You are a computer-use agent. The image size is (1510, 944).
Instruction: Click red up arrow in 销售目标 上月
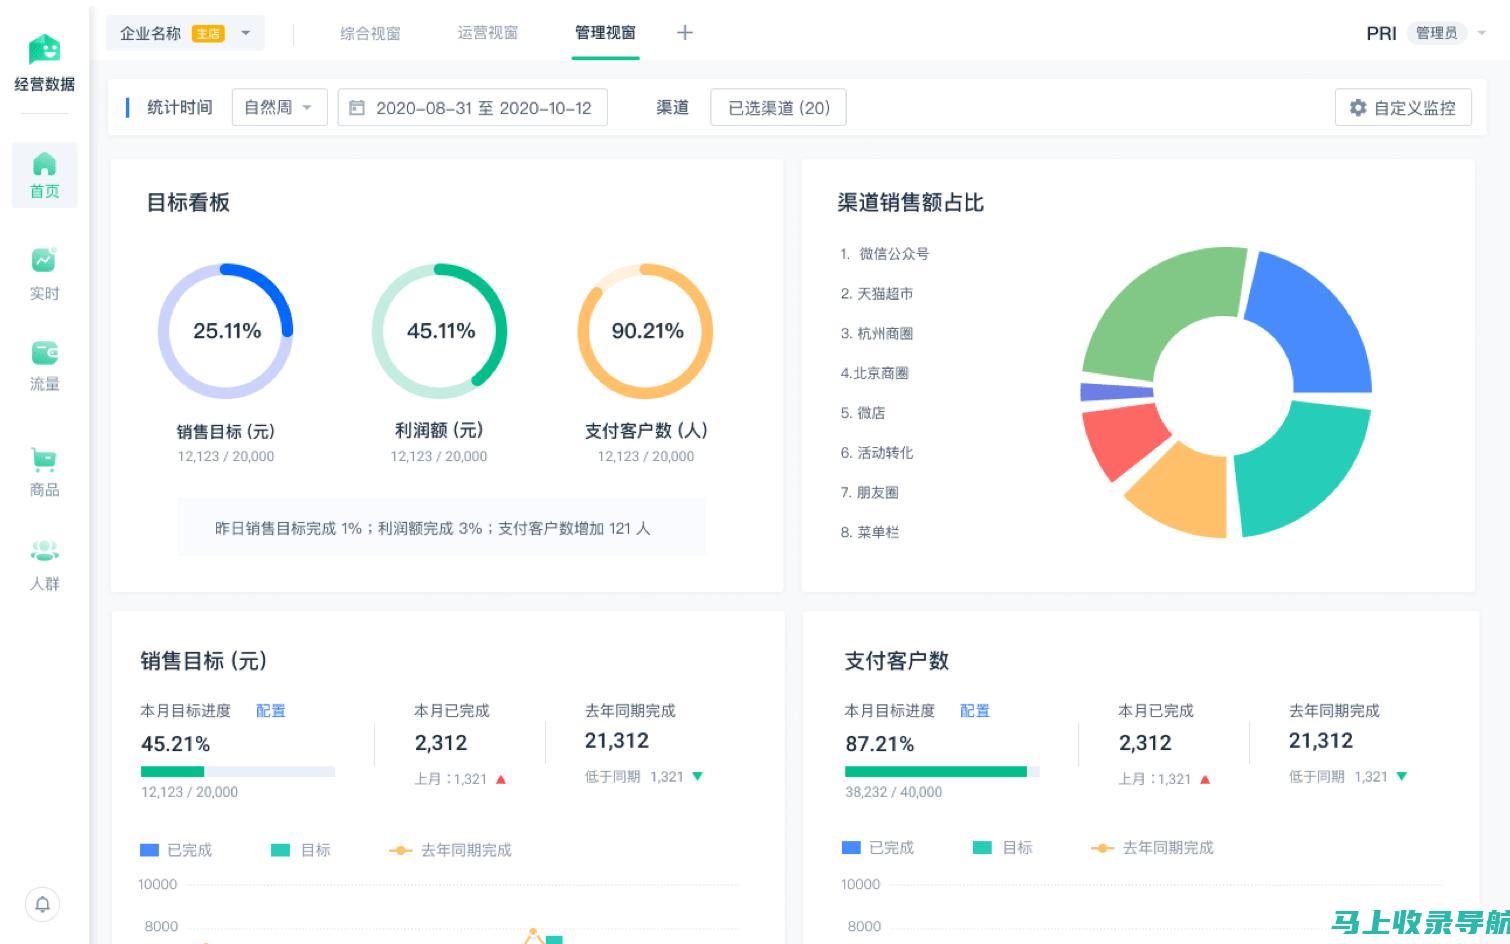tap(501, 779)
